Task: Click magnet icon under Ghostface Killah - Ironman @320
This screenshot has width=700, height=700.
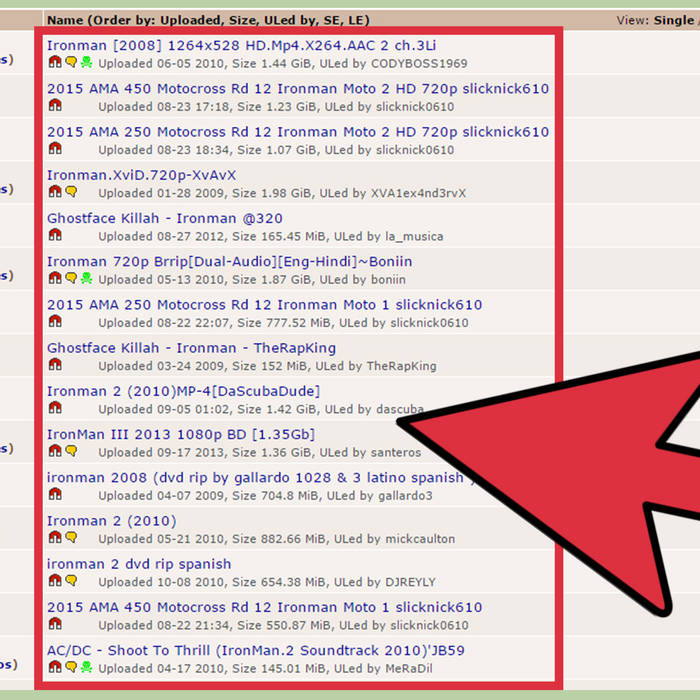Action: pos(55,235)
